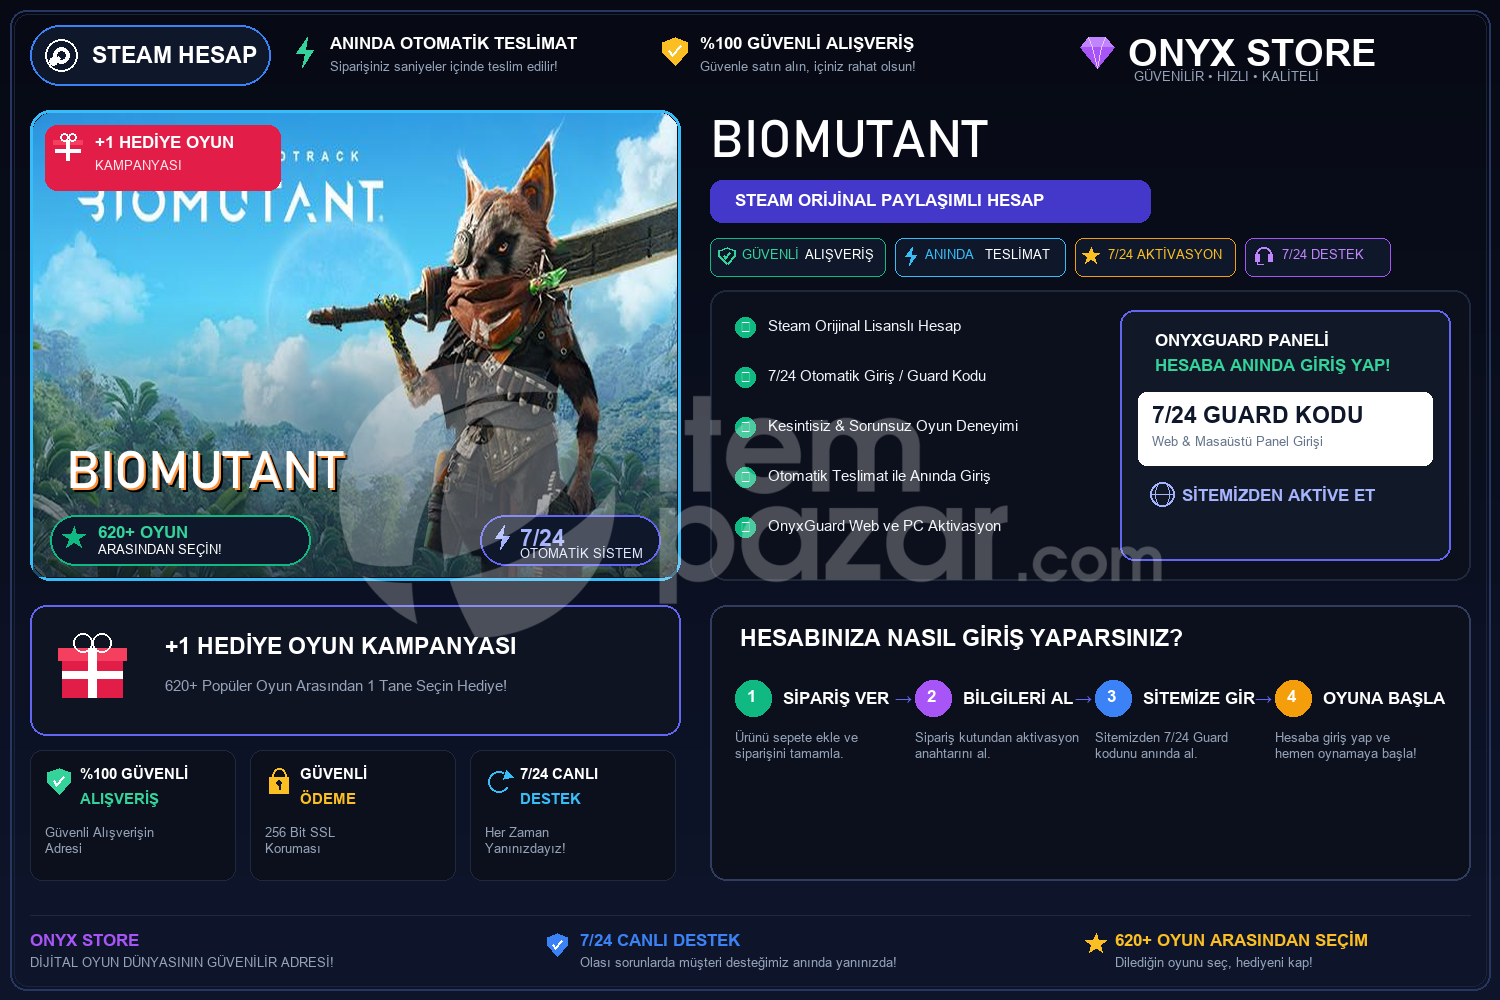Select the 7/24 Destek tag
Image resolution: width=1500 pixels, height=1000 pixels.
click(1318, 257)
